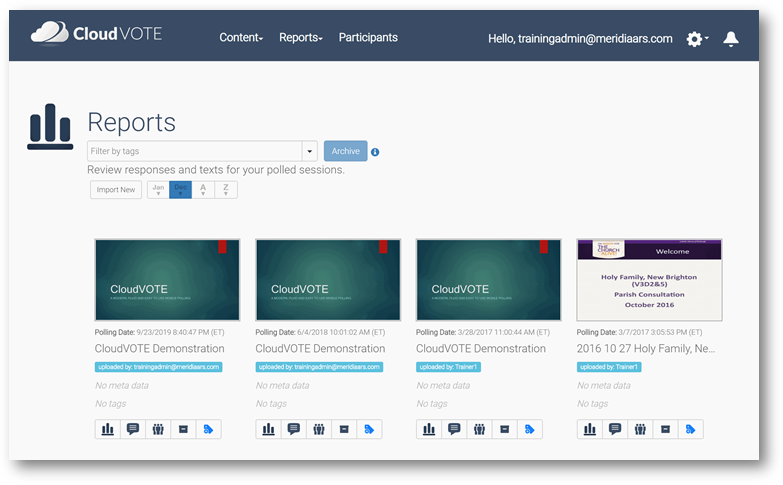Click blue tag icon on 3/28/2017 session

pos(529,429)
